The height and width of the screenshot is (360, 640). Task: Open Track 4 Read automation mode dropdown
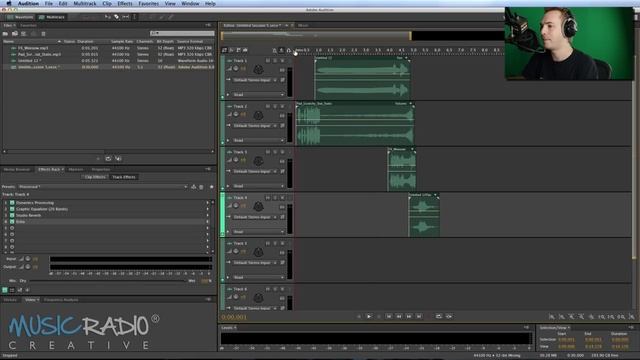(x=258, y=232)
